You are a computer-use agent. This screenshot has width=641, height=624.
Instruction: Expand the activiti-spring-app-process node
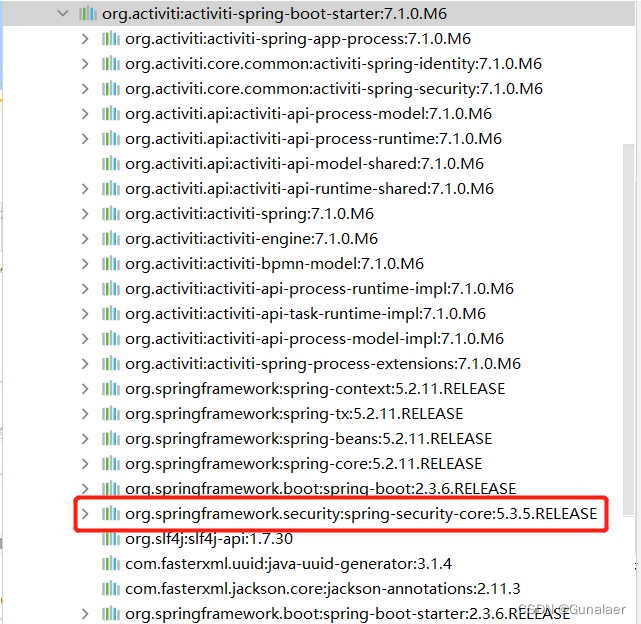coord(85,39)
